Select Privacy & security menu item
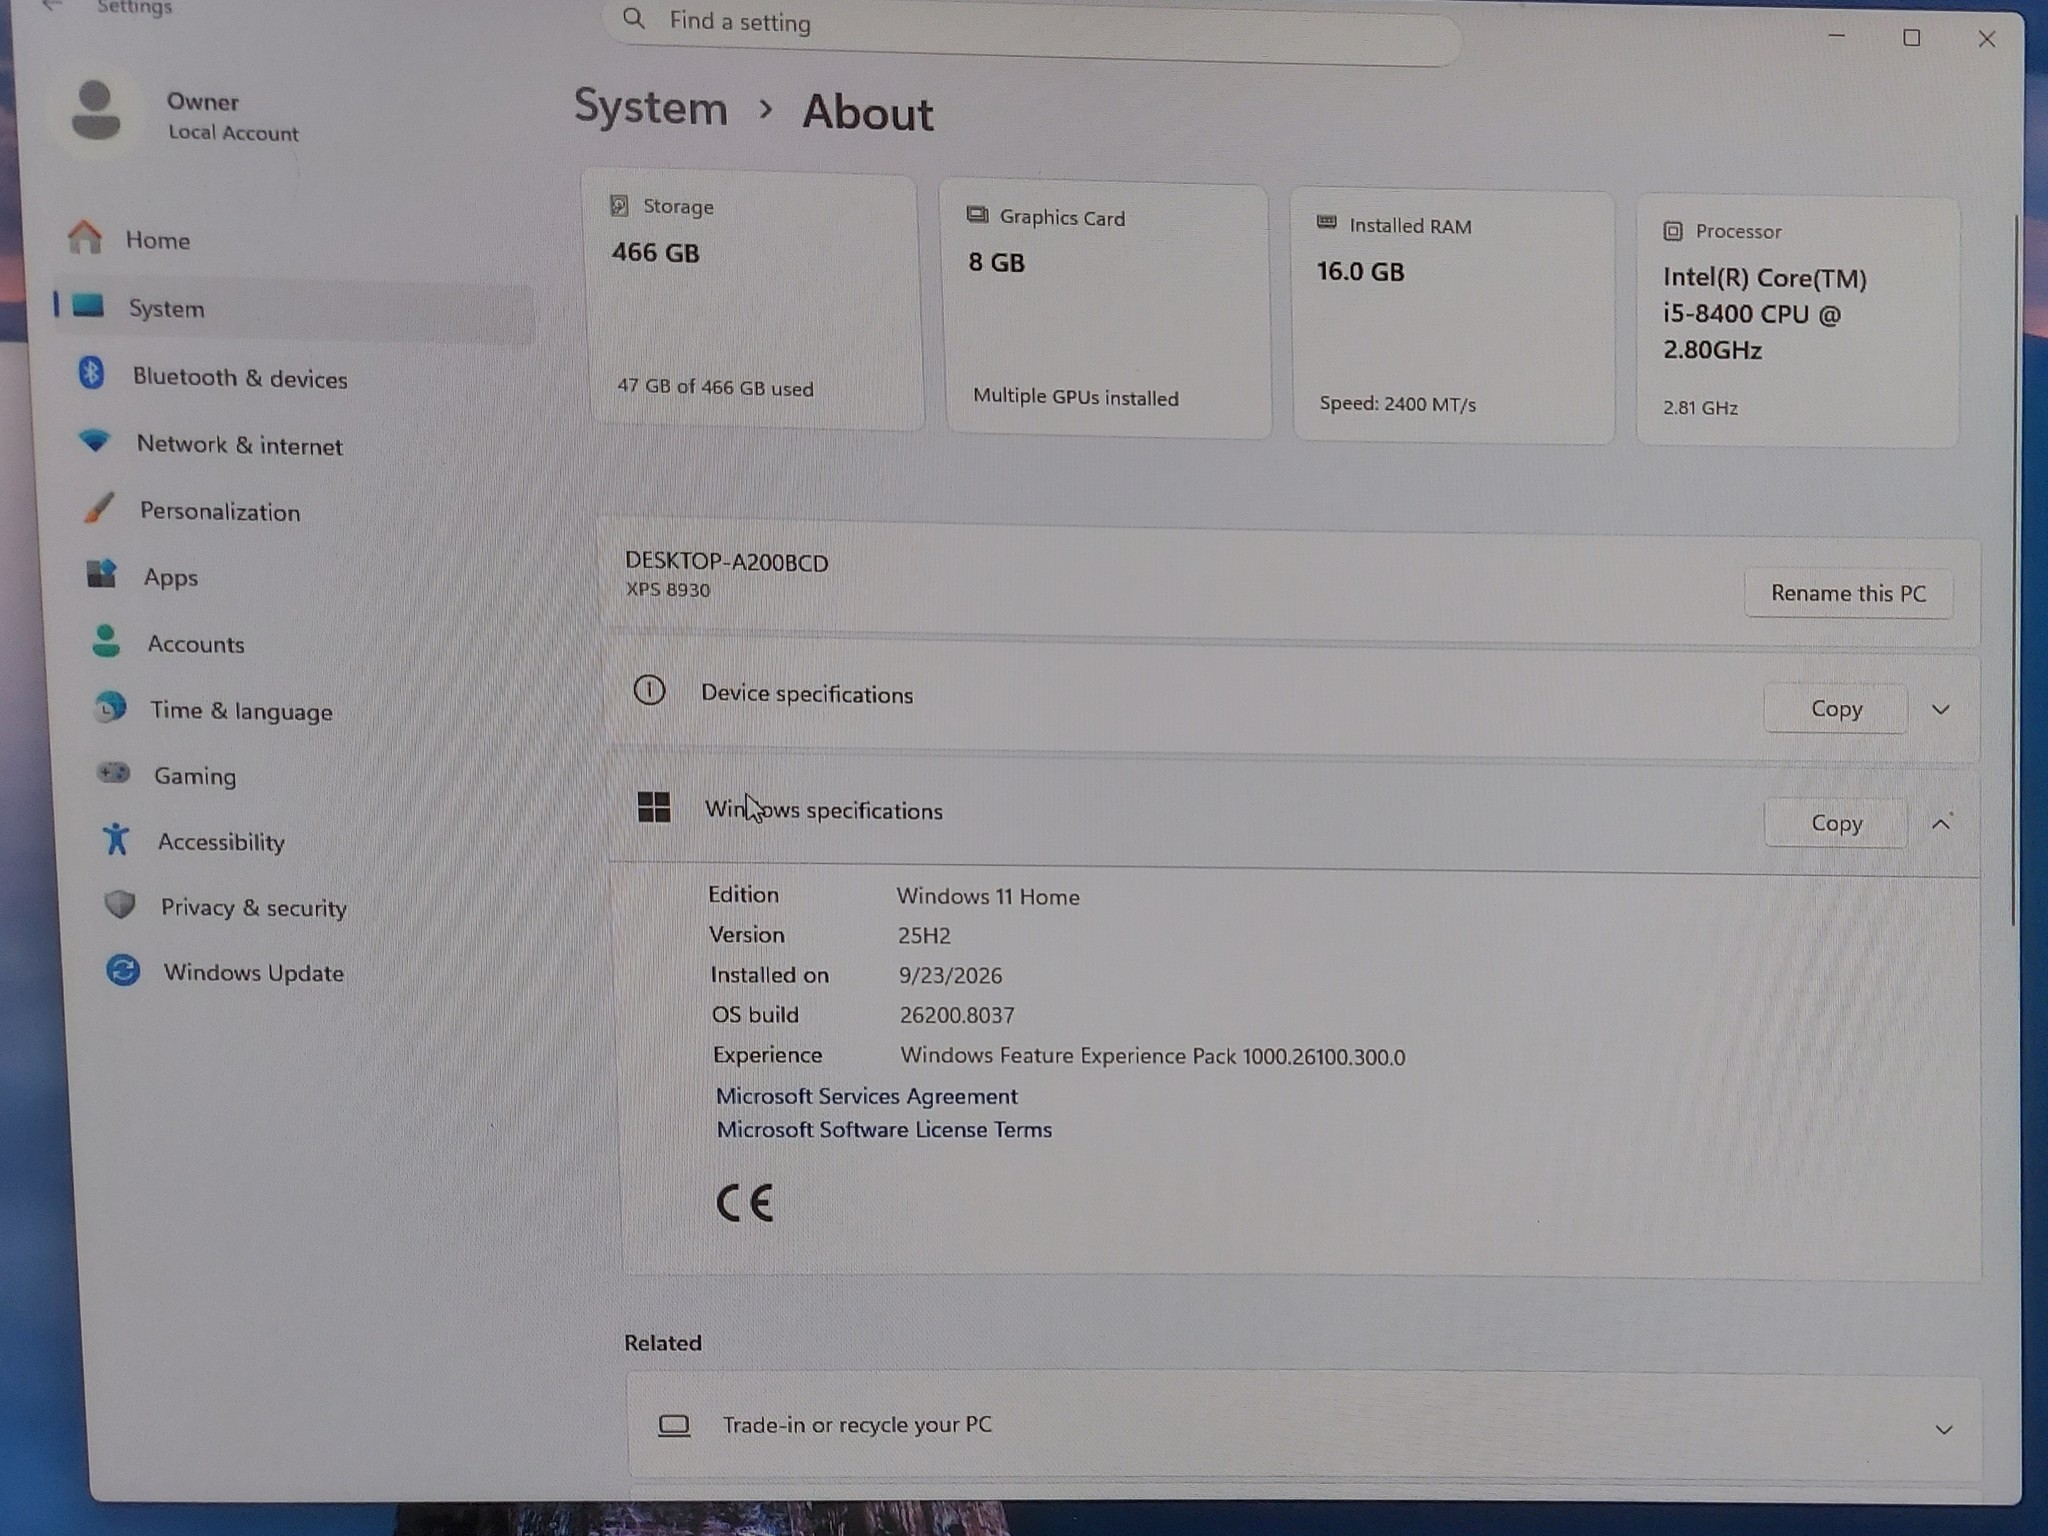 click(x=254, y=907)
